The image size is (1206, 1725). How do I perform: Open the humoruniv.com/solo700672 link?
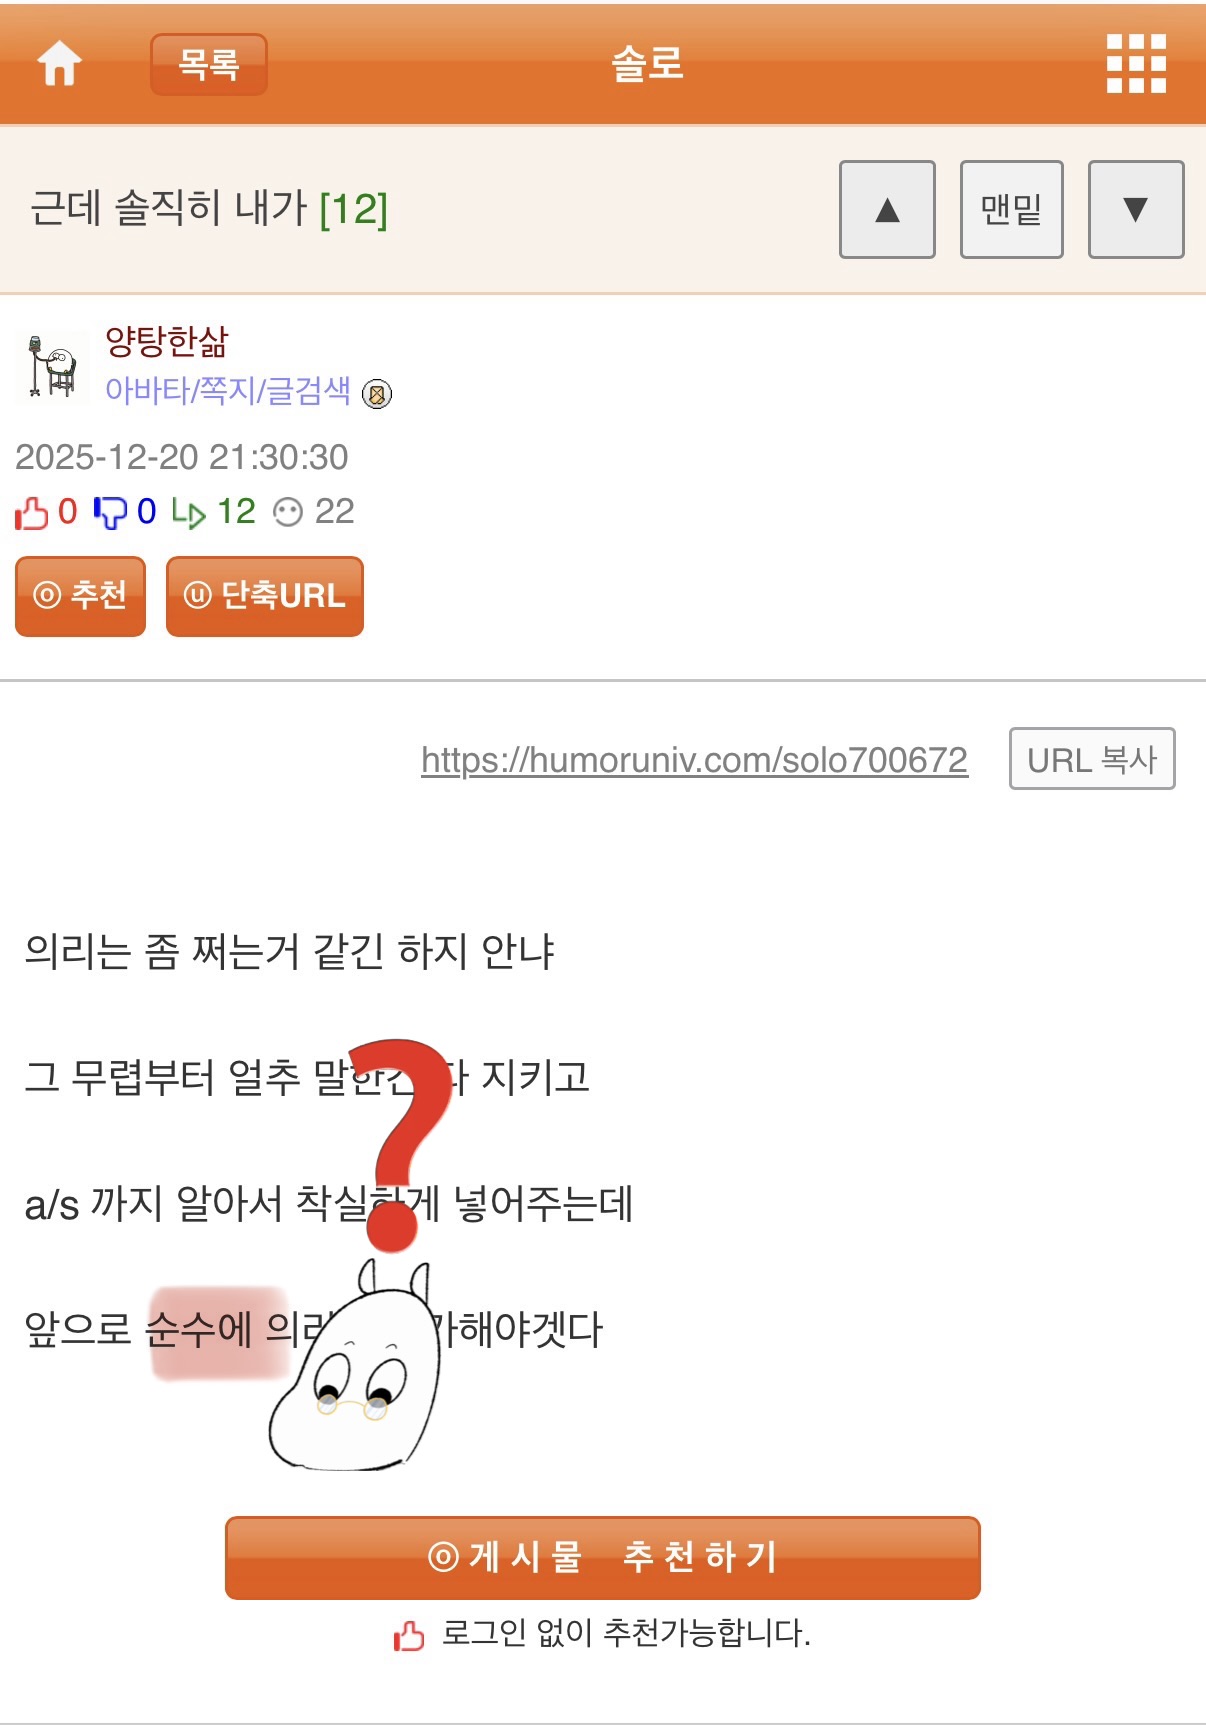(x=694, y=760)
